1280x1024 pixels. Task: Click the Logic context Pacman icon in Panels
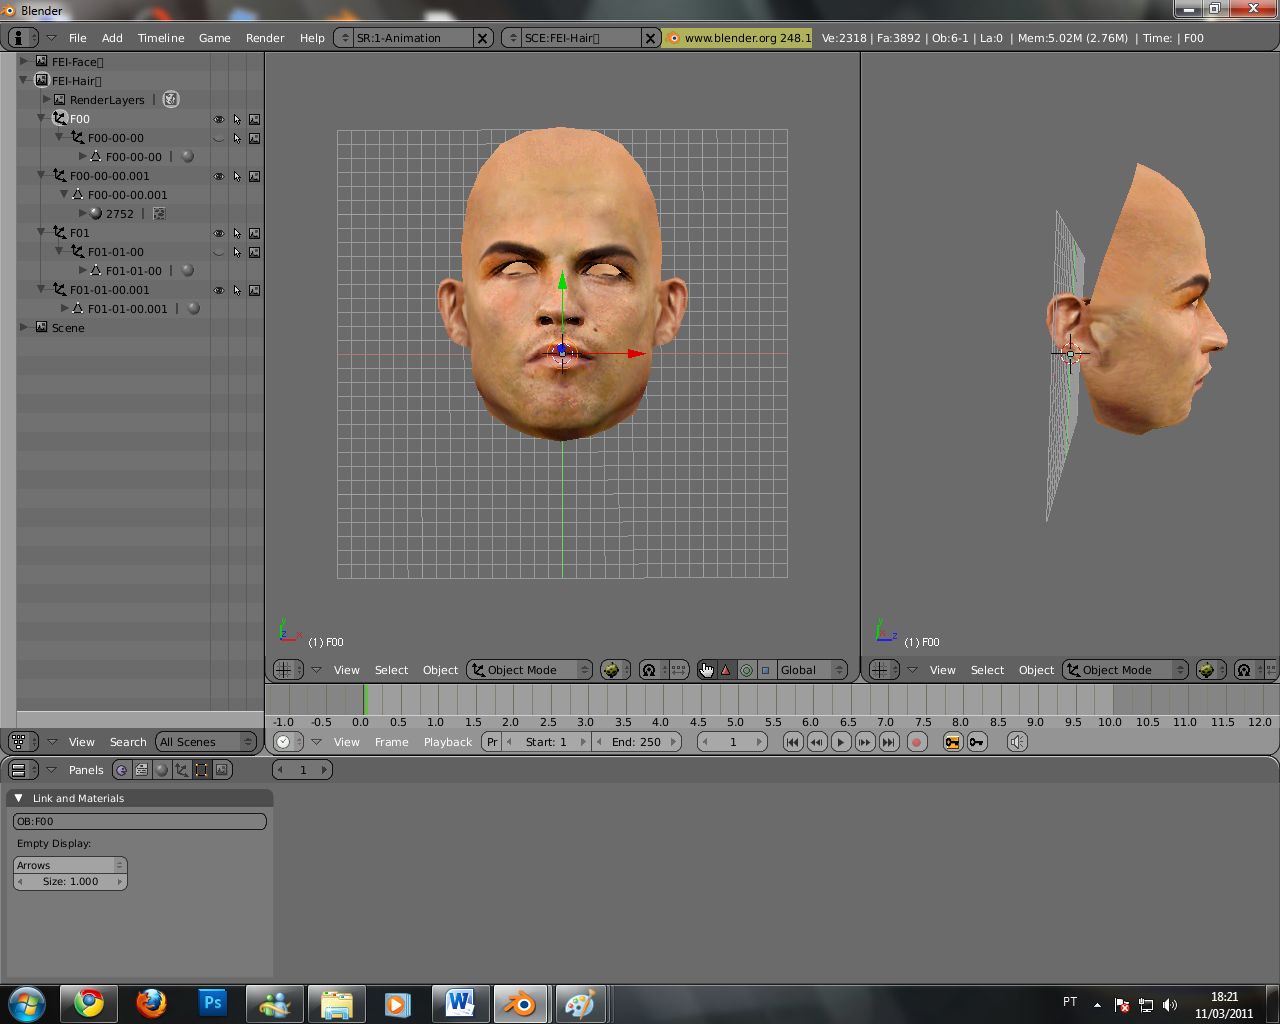click(122, 770)
